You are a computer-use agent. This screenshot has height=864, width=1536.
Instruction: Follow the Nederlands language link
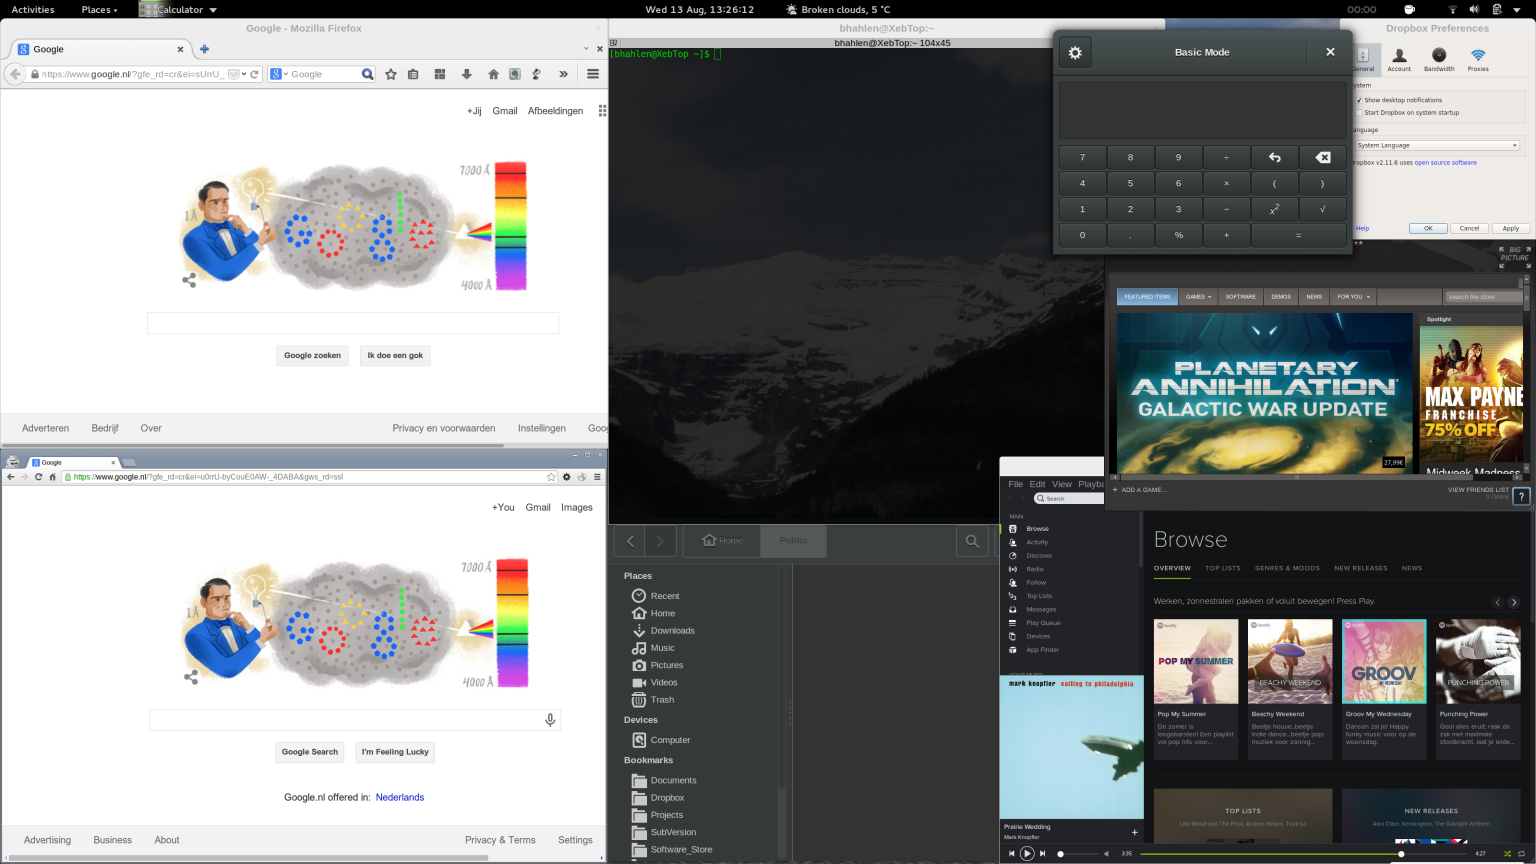pyautogui.click(x=400, y=797)
